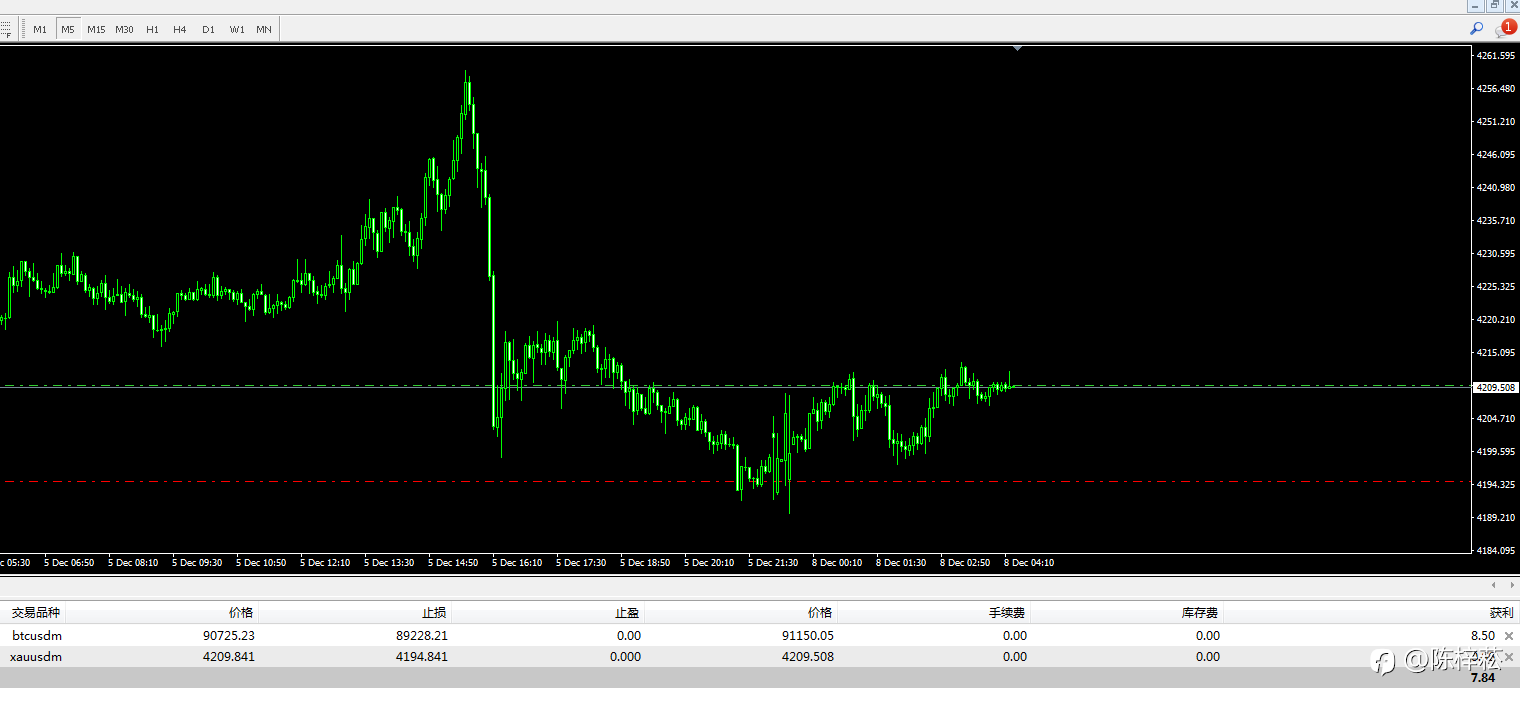
Task: Select the btcusdm order row
Action: 760,635
